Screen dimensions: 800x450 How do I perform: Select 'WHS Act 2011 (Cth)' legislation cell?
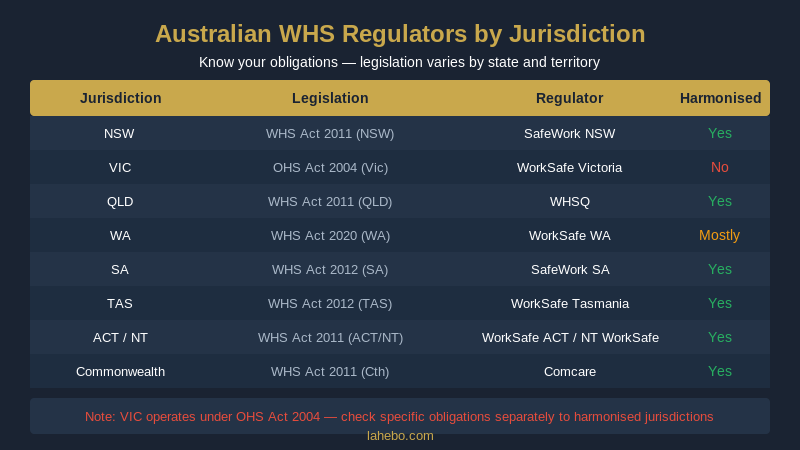point(330,371)
